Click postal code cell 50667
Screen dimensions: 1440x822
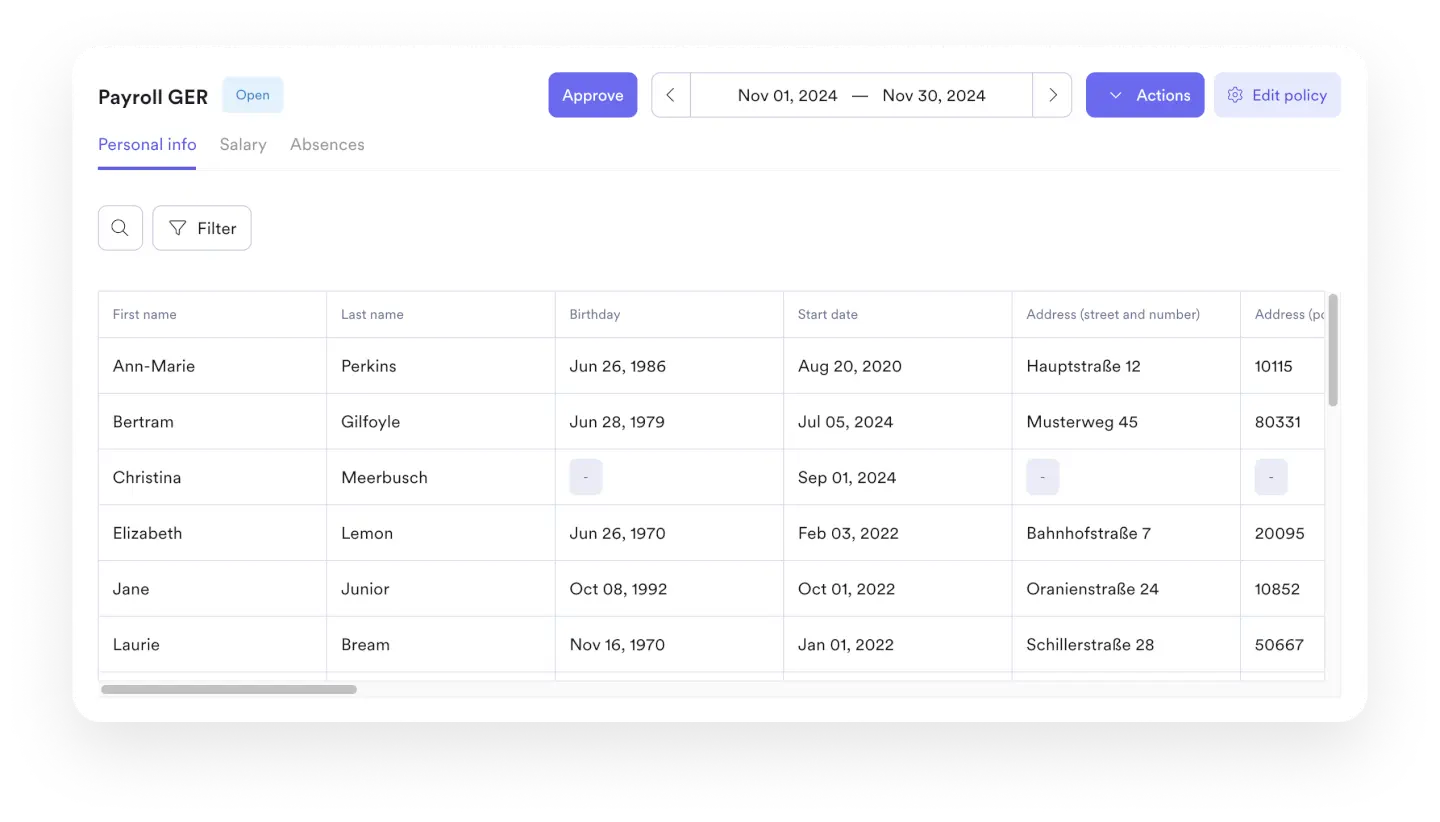pos(1283,645)
